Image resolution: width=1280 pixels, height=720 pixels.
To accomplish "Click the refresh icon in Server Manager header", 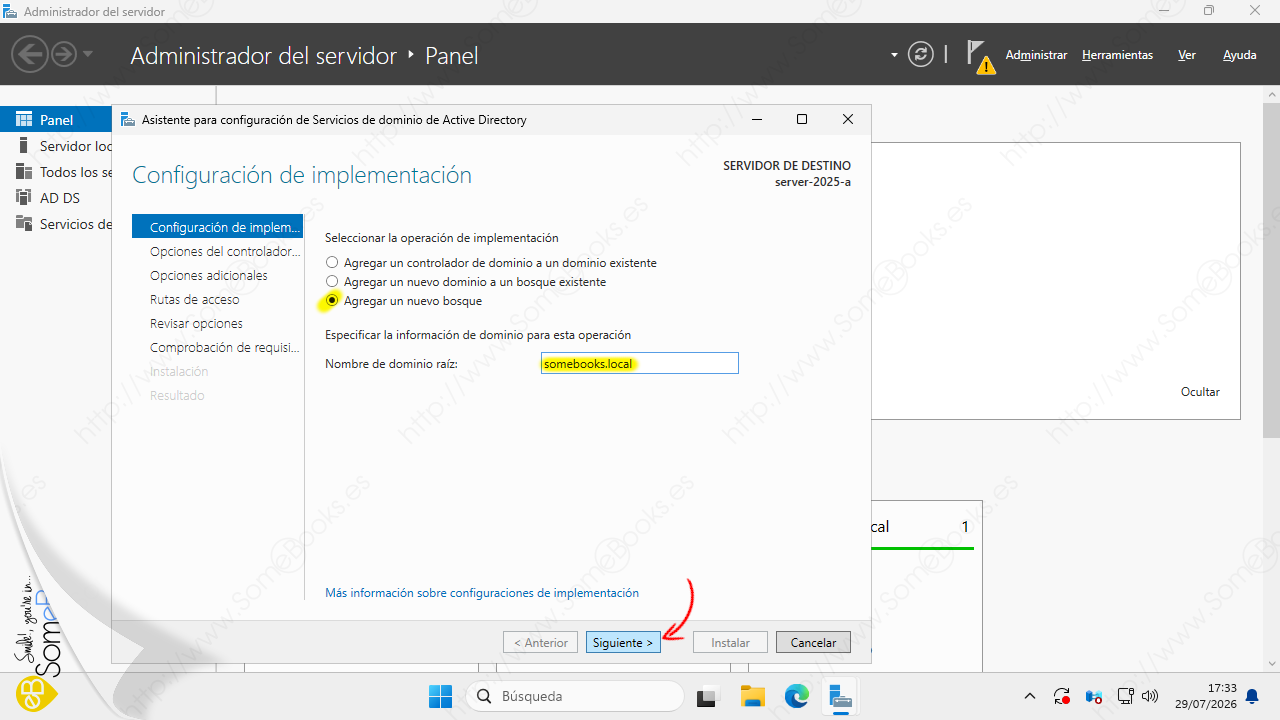I will pyautogui.click(x=920, y=55).
